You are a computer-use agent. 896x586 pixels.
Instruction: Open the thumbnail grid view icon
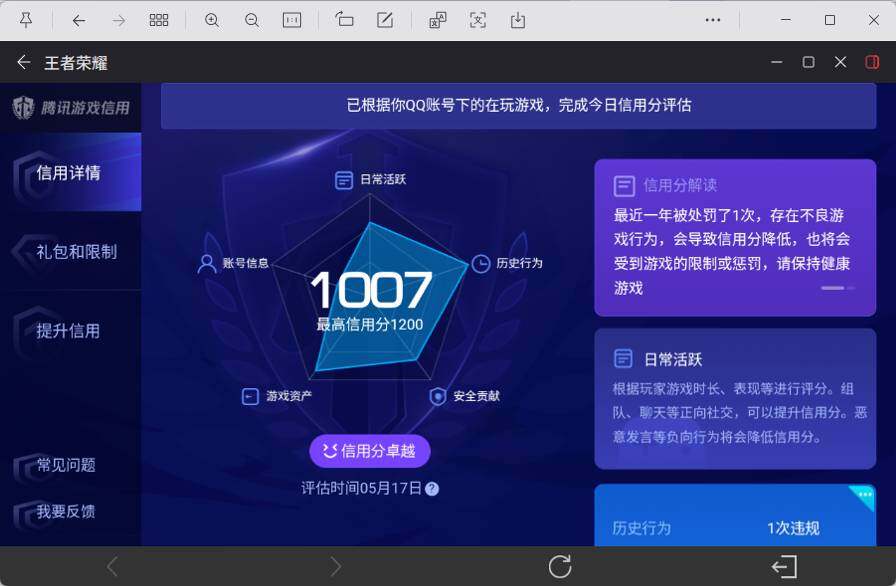click(159, 21)
